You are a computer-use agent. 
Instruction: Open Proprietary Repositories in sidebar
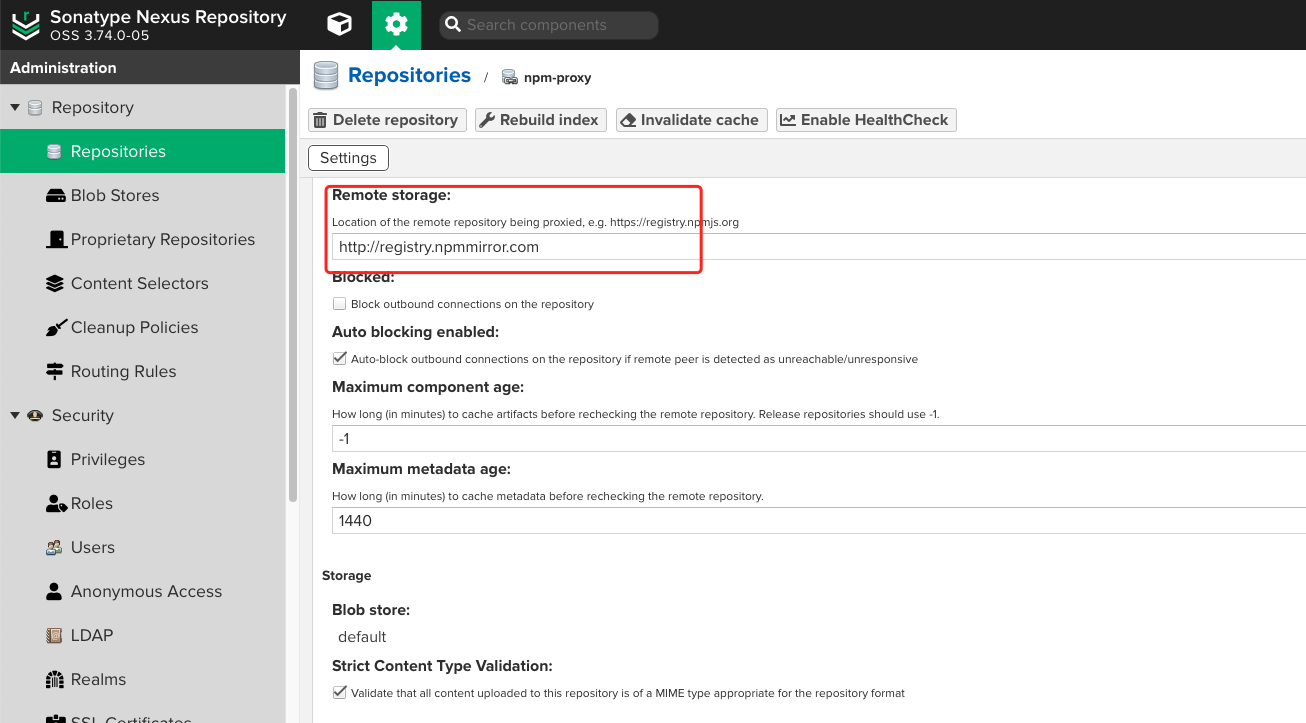pyautogui.click(x=142, y=240)
